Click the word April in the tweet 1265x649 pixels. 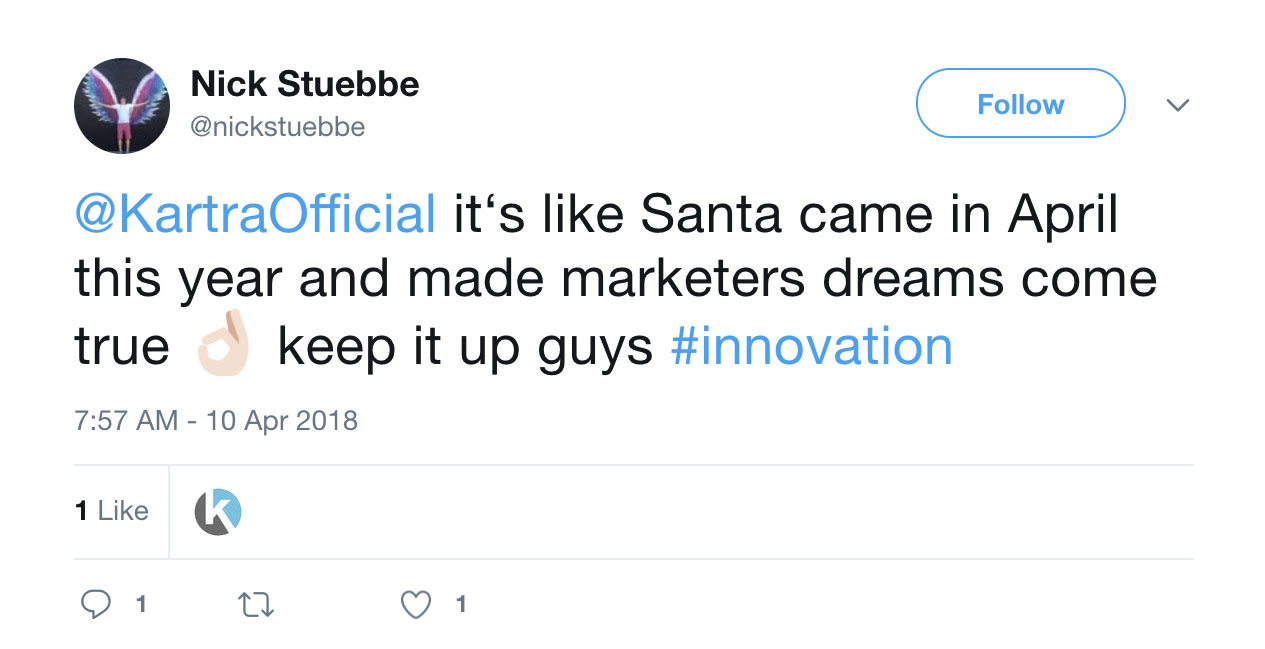pyautogui.click(x=1063, y=215)
